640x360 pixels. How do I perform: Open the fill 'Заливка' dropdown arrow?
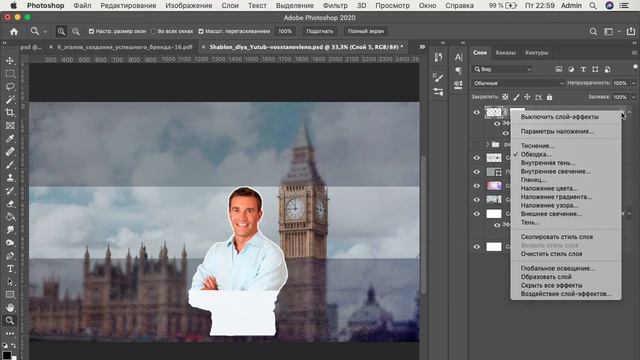[x=633, y=97]
